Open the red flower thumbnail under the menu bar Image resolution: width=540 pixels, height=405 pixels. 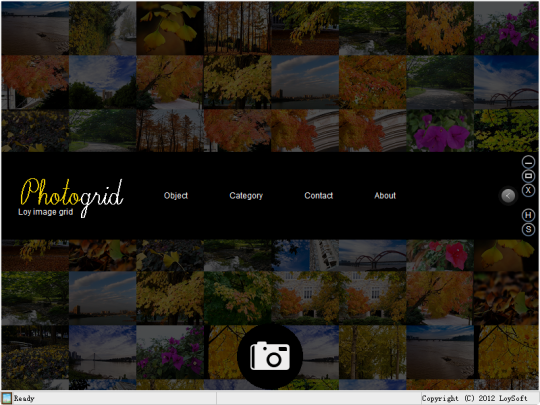coord(440,255)
